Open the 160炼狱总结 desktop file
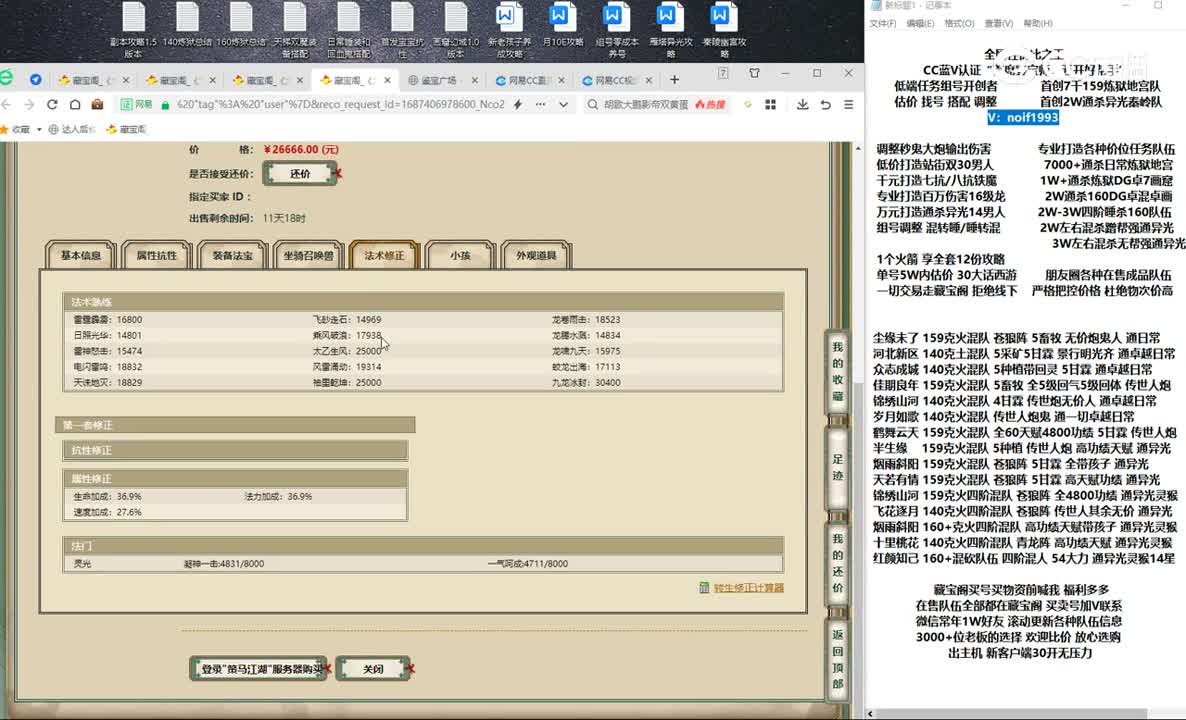 (241, 24)
